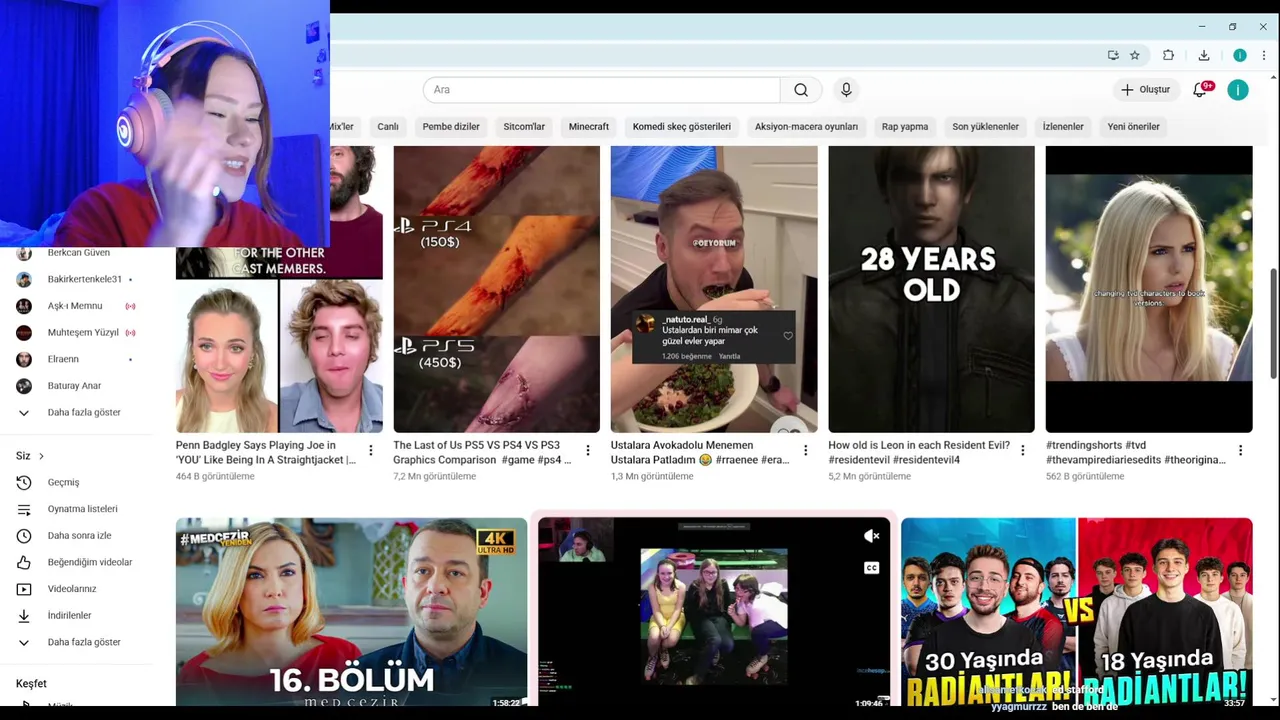
Task: Play the Avokadolu Menemen short thumbnail
Action: [x=714, y=289]
